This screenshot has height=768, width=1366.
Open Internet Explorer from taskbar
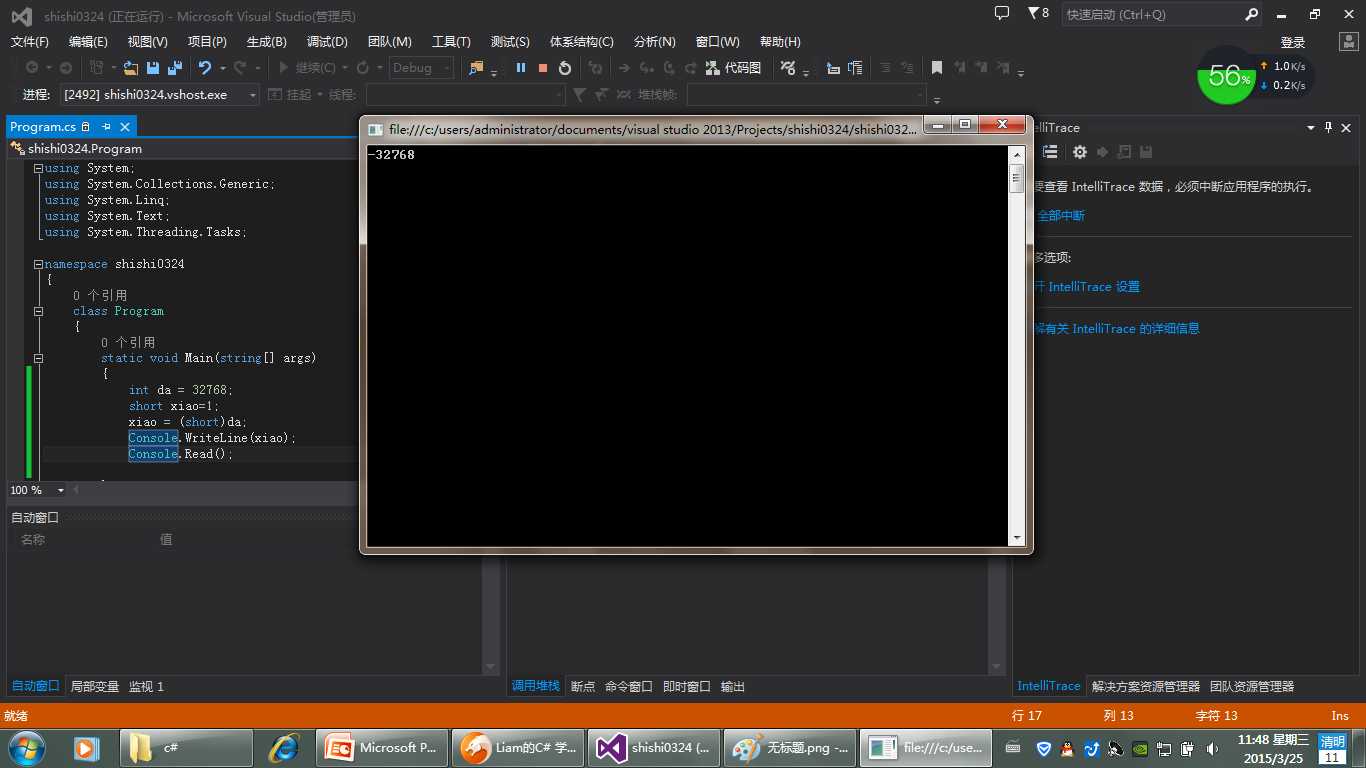284,748
